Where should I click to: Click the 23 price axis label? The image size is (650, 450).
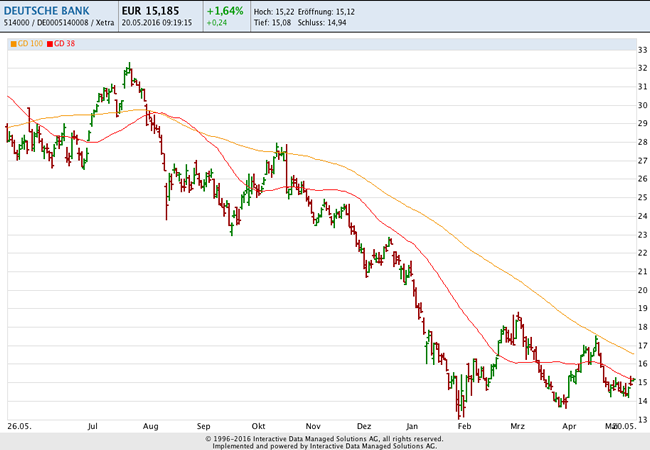(643, 235)
